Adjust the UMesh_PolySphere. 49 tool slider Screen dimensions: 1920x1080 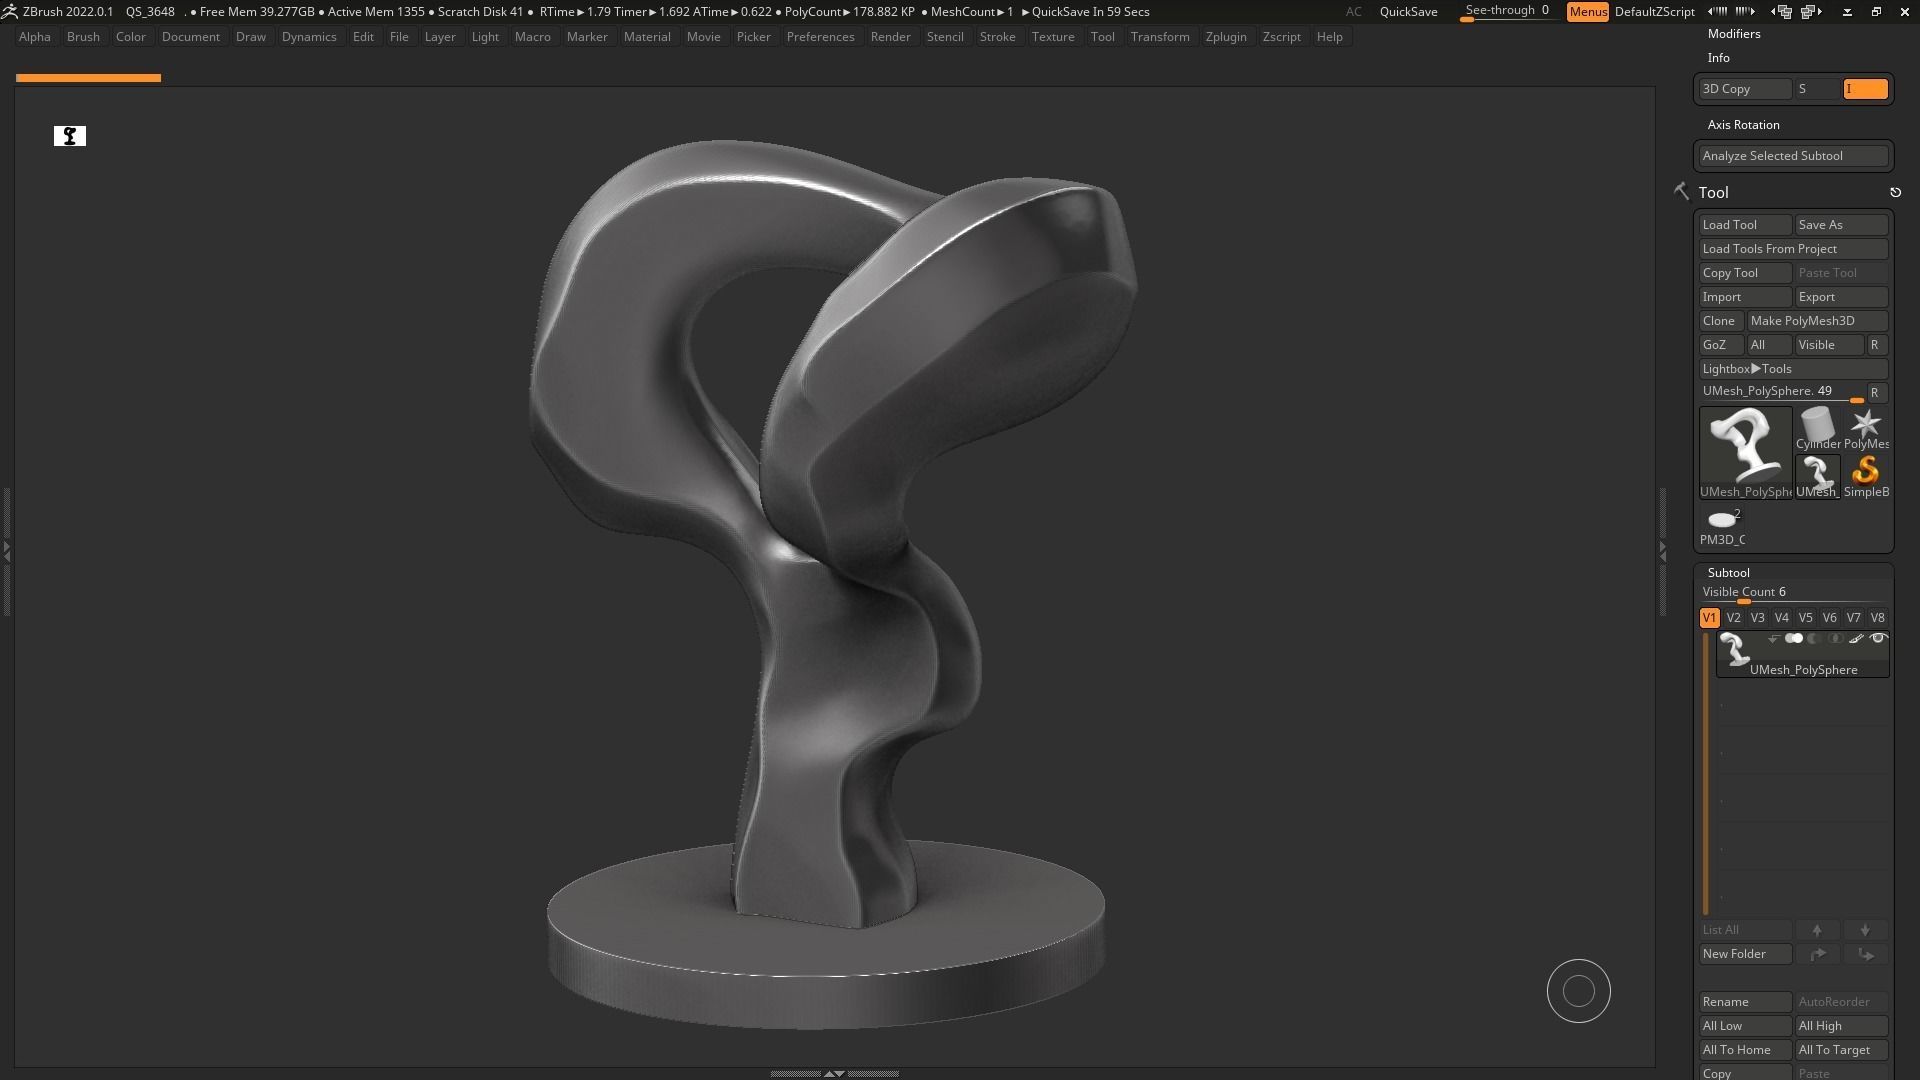(1782, 392)
